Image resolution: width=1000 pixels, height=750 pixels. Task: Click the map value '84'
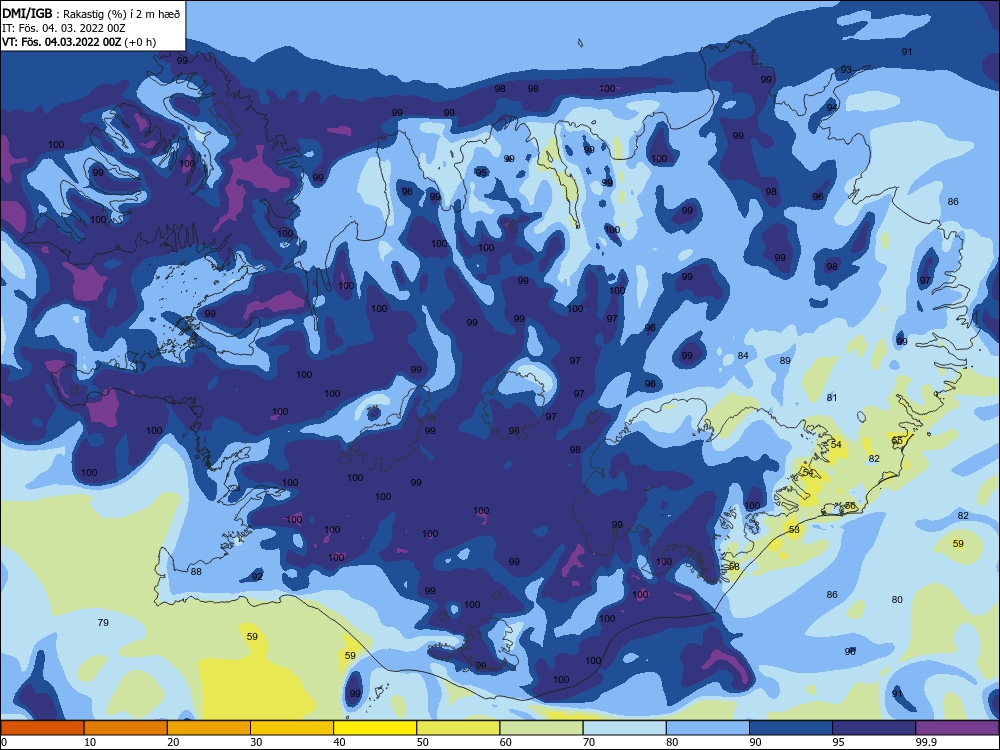[743, 355]
